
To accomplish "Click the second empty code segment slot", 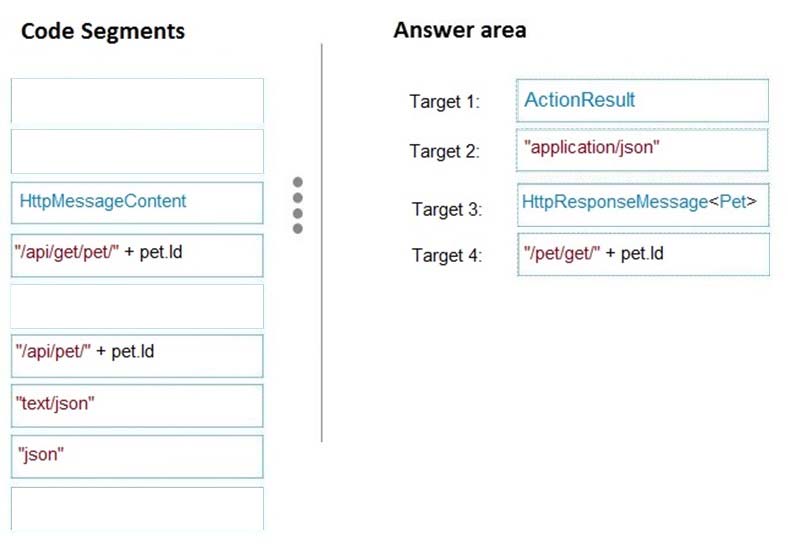I will tap(137, 151).
